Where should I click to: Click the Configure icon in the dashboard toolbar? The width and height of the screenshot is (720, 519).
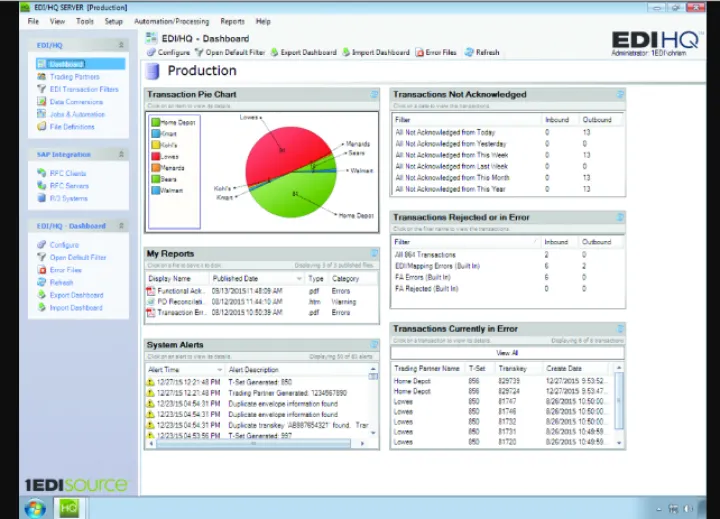(x=151, y=52)
